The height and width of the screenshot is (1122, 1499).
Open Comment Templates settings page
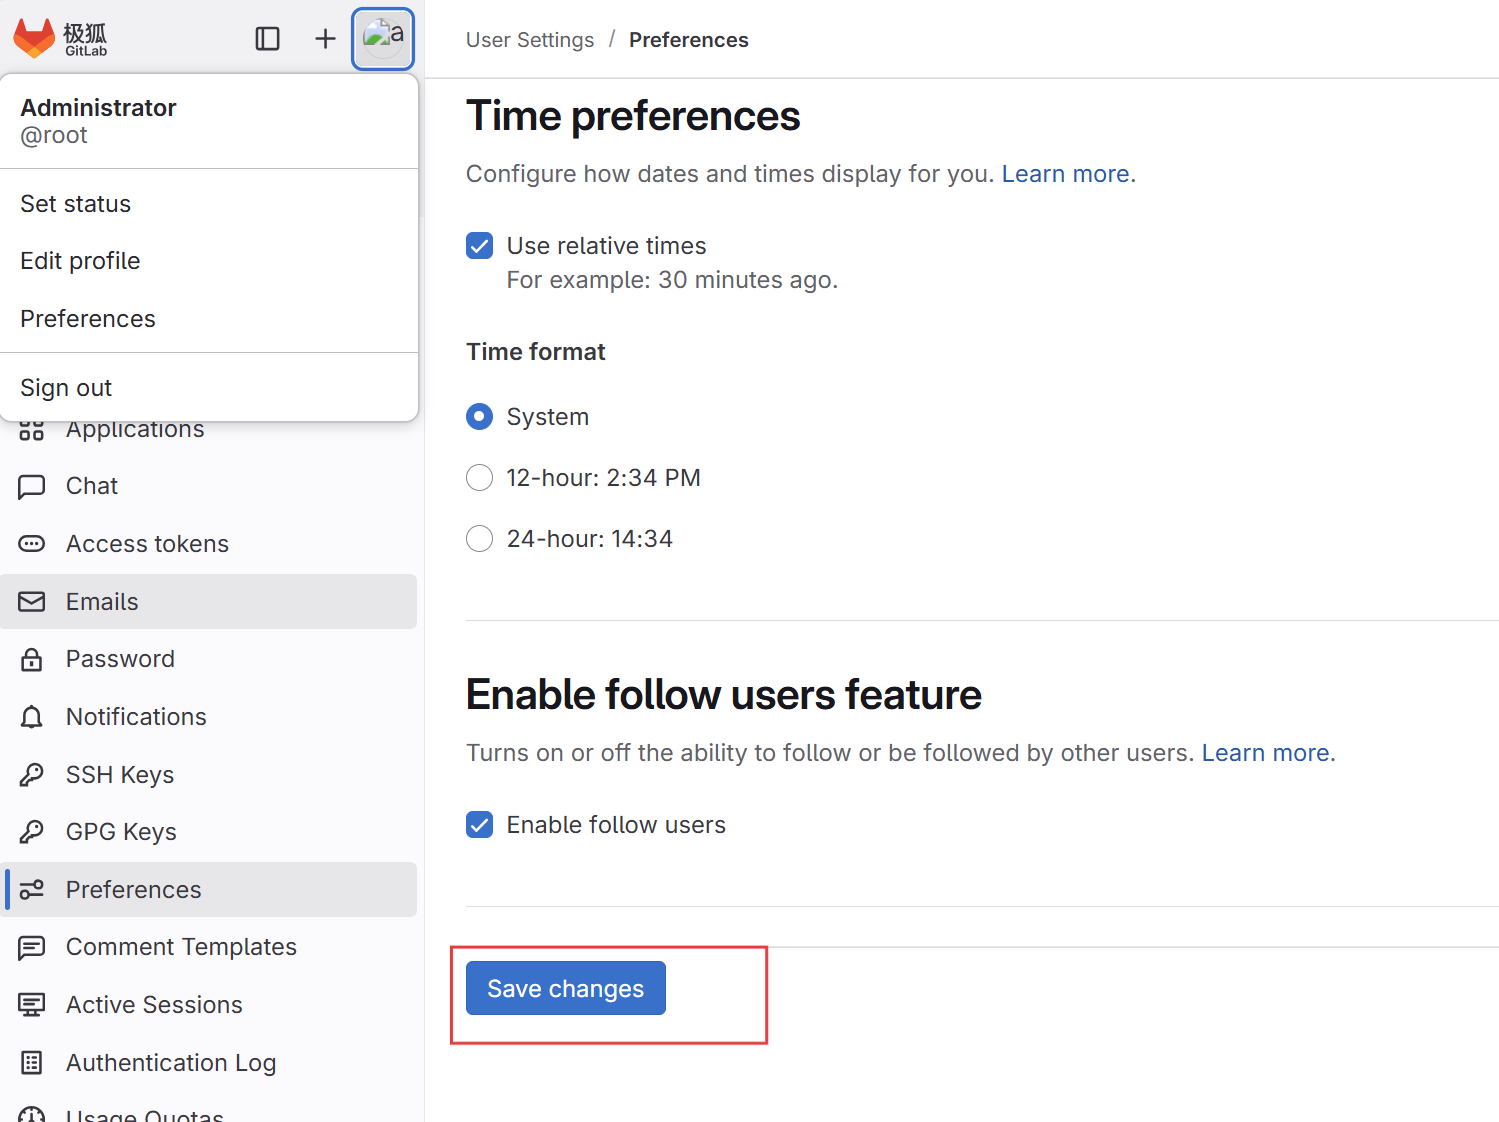pyautogui.click(x=209, y=947)
